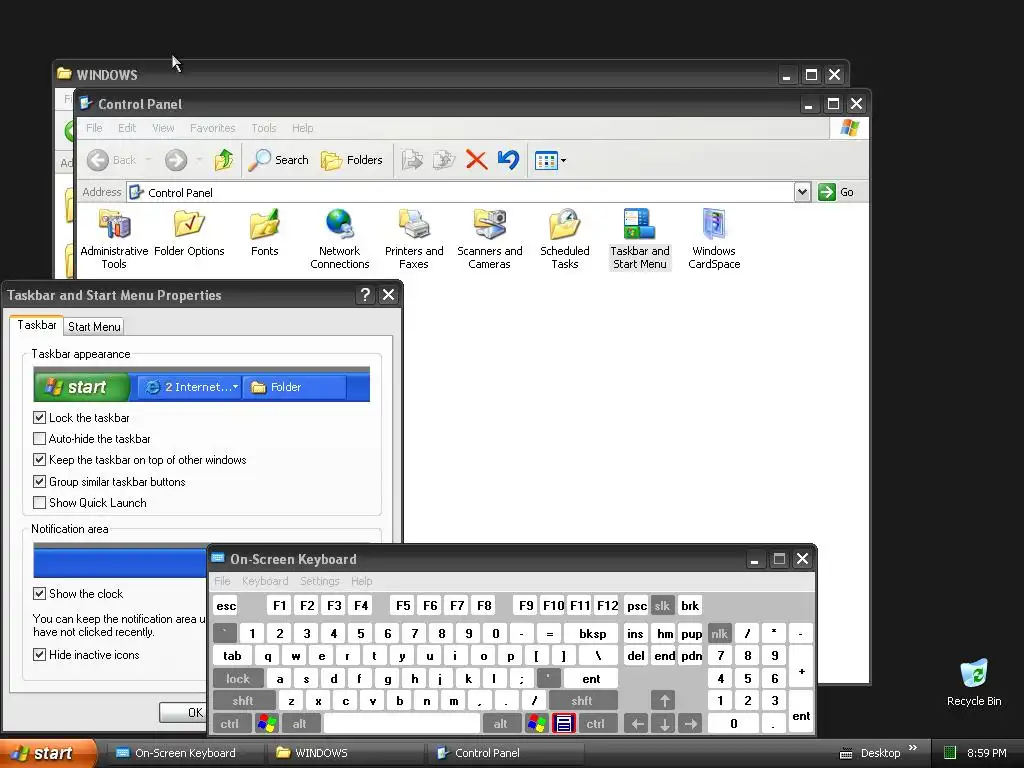Click the tab key on keyboard
The width and height of the screenshot is (1024, 768).
232,656
